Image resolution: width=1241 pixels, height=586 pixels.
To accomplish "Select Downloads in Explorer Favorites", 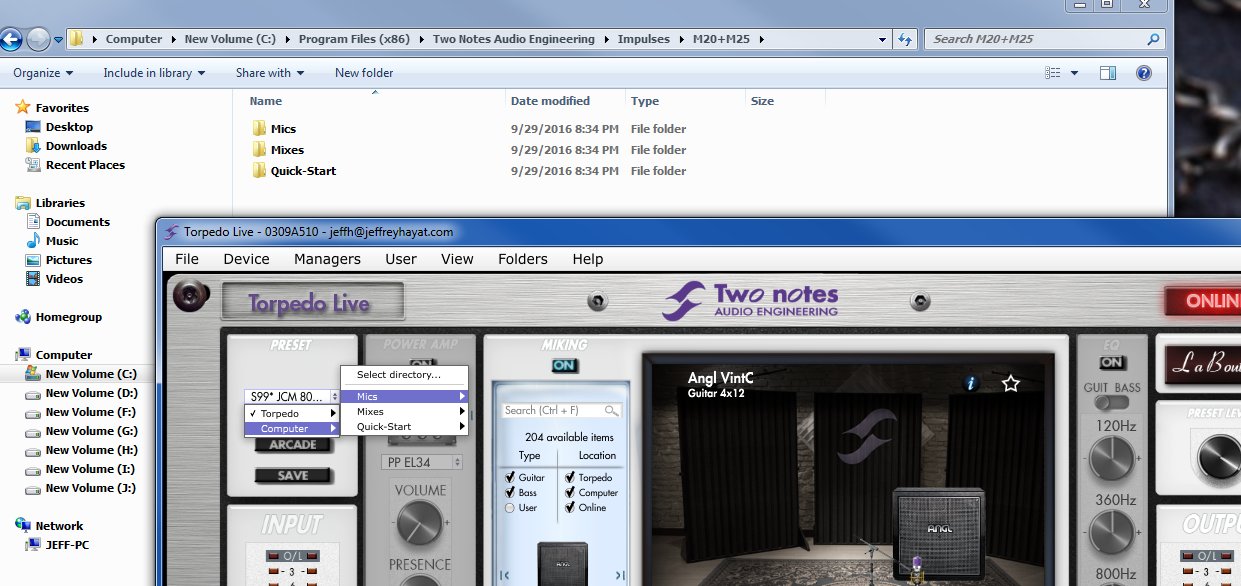I will coord(66,146).
